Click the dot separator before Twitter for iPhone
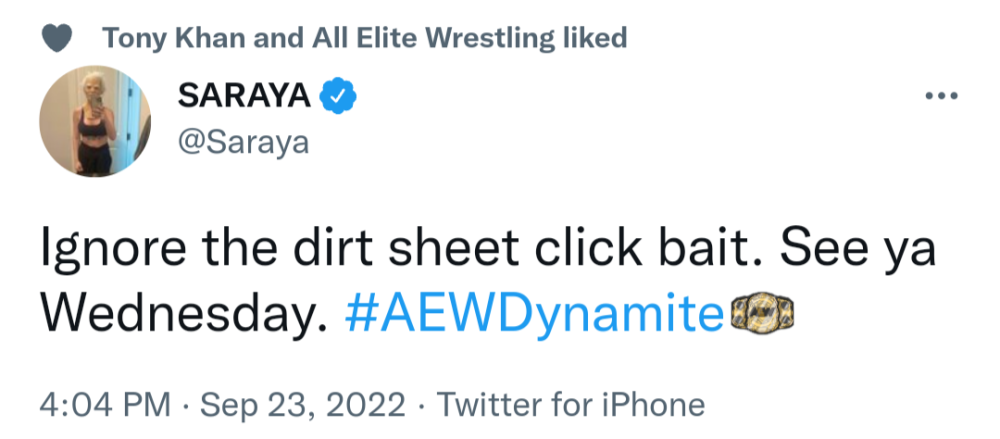This screenshot has width=1000, height=439. point(423,405)
